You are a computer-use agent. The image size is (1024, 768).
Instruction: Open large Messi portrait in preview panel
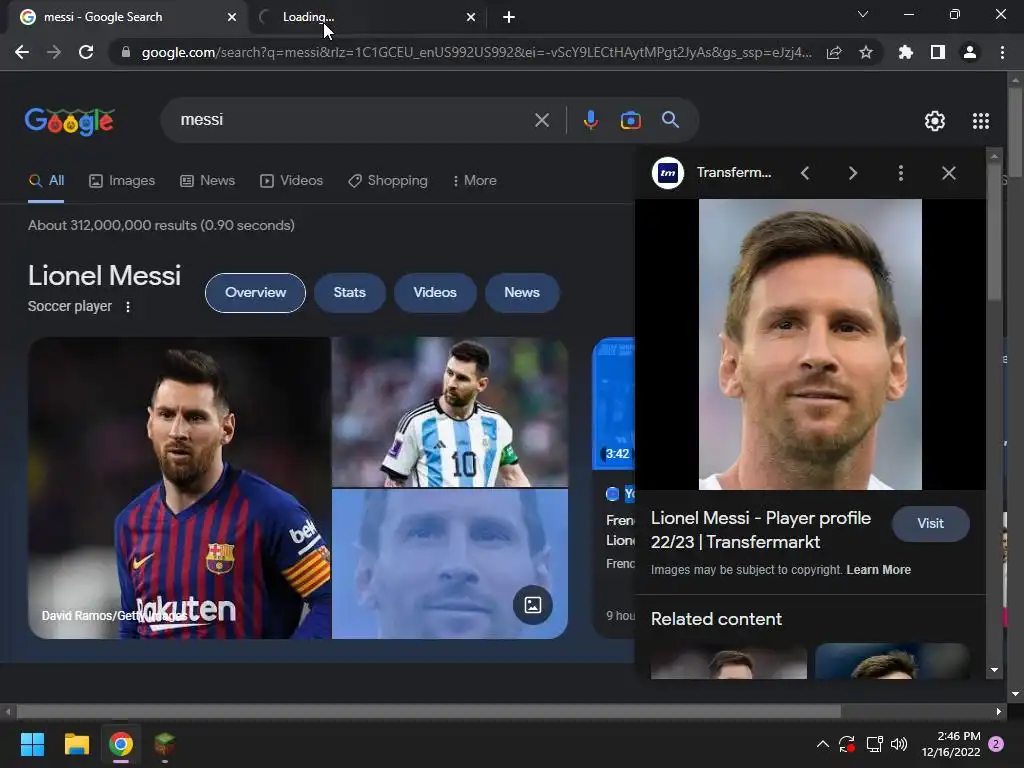(810, 344)
